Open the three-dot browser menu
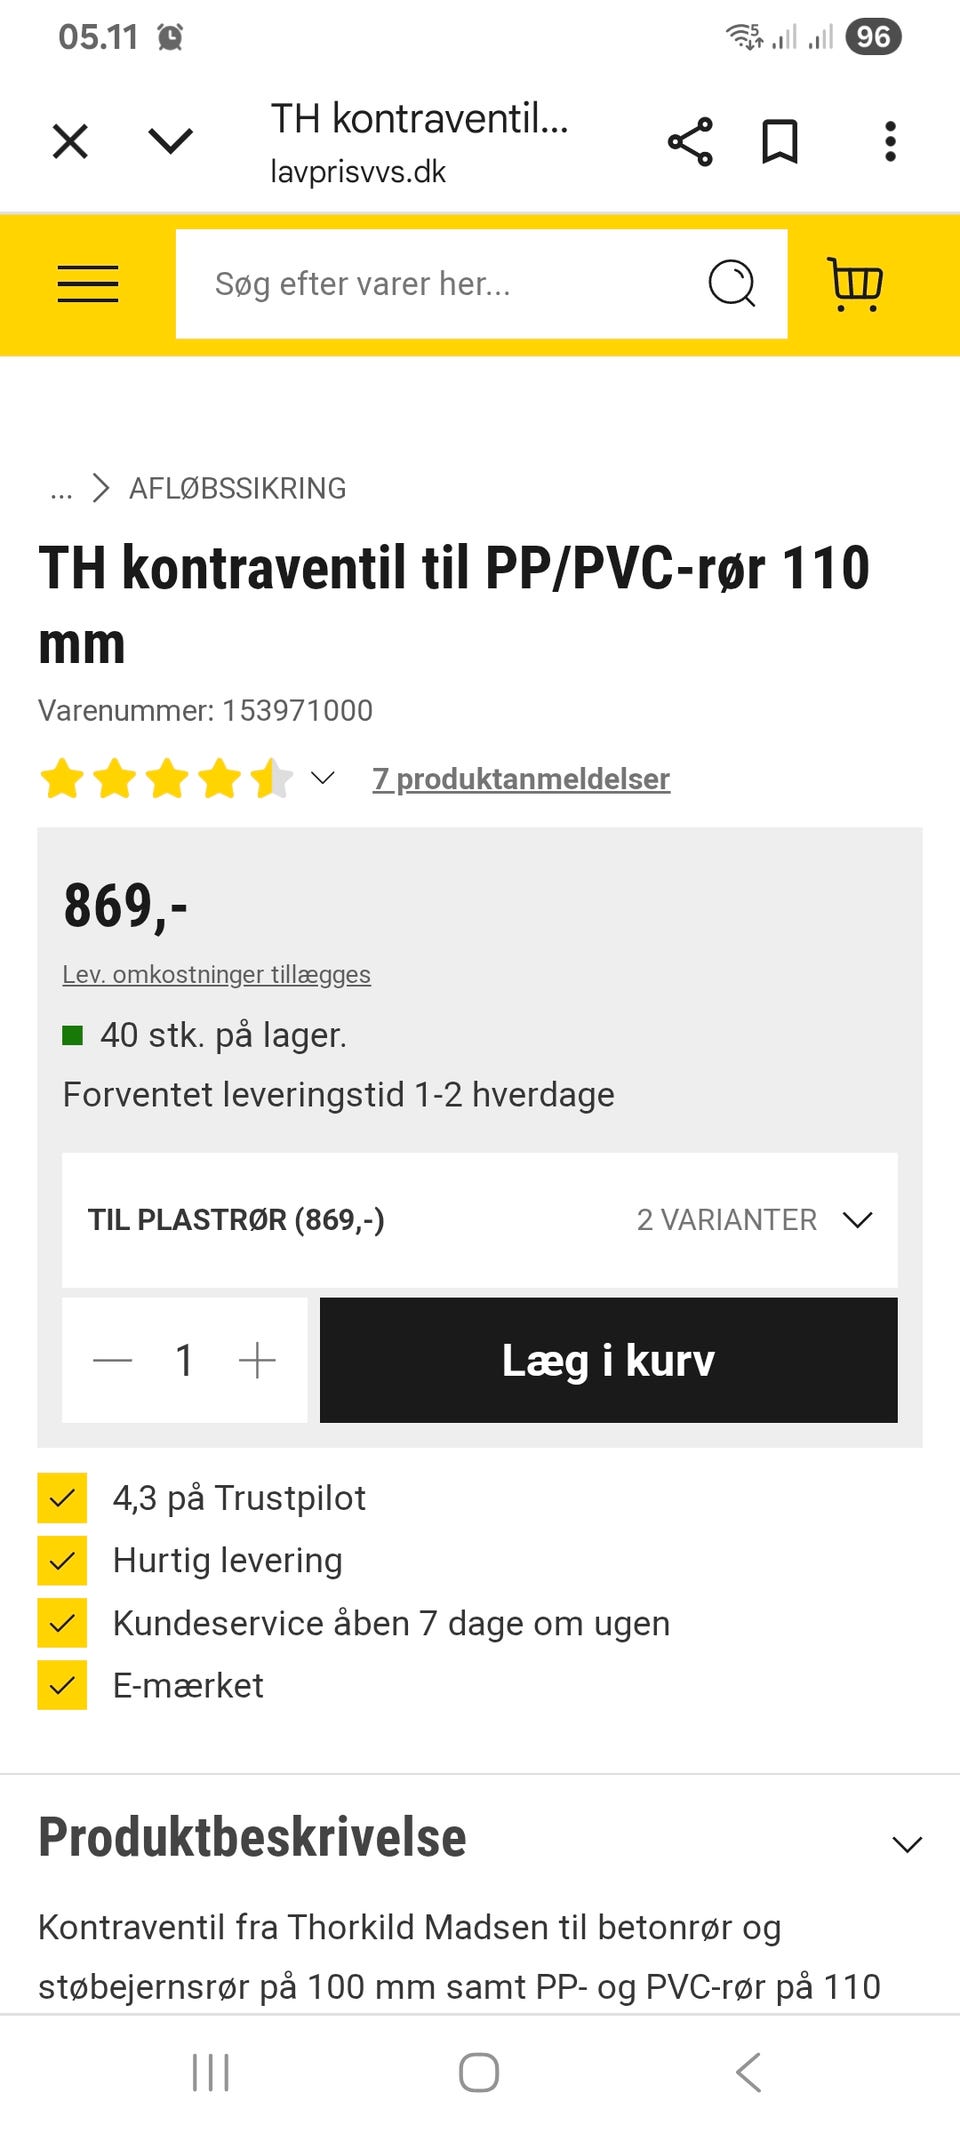 point(890,141)
